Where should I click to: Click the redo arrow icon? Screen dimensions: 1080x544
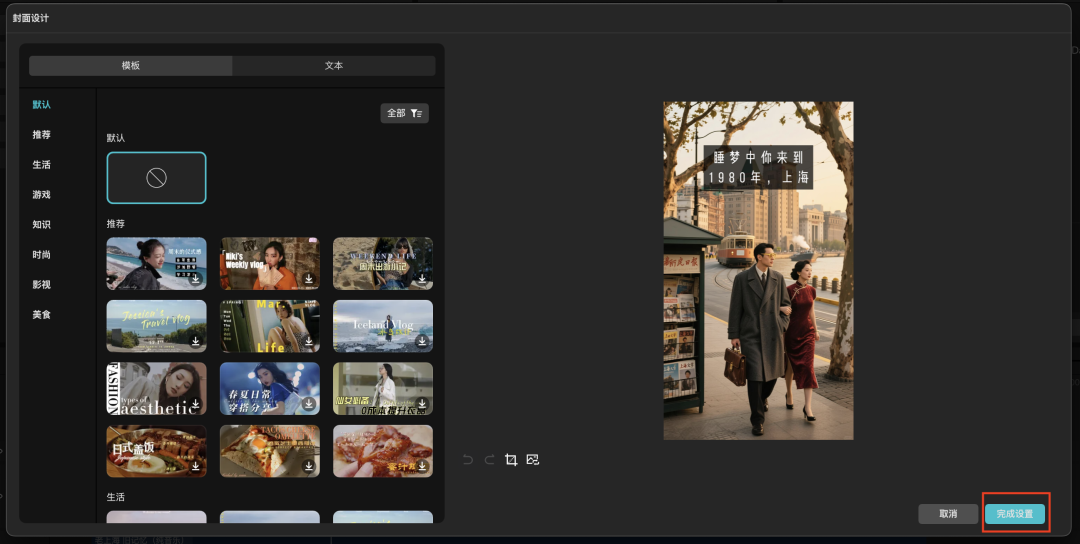point(489,460)
